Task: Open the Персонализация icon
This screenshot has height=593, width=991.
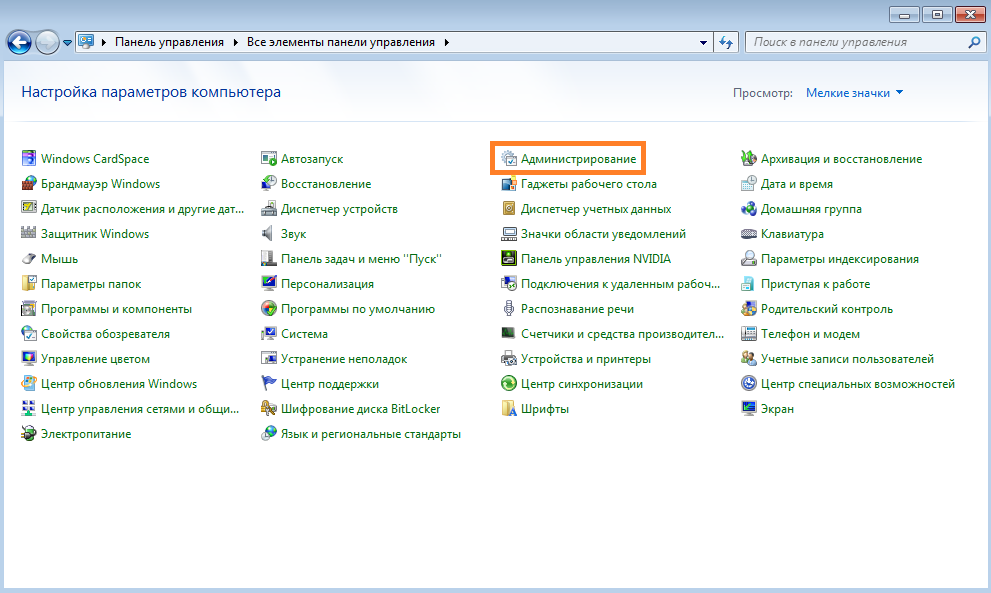Action: tap(269, 283)
